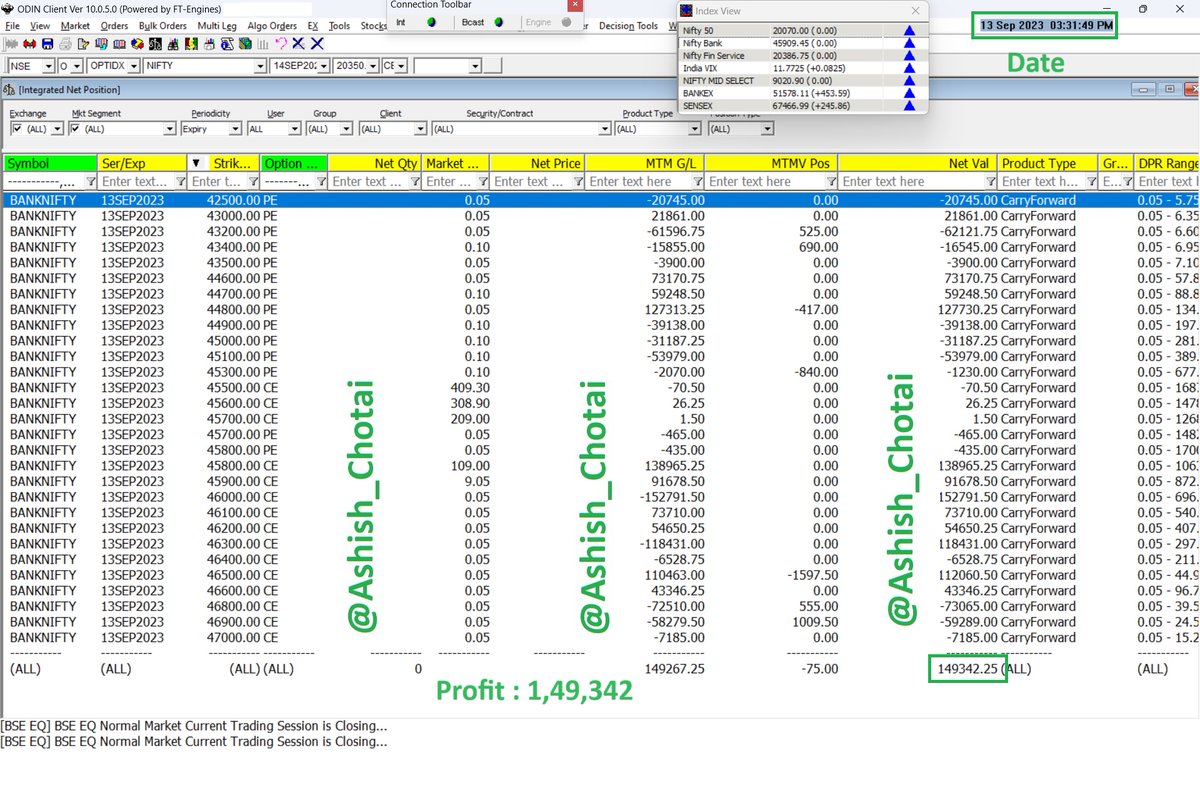
Task: Click the Net Val column header
Action: pos(917,163)
